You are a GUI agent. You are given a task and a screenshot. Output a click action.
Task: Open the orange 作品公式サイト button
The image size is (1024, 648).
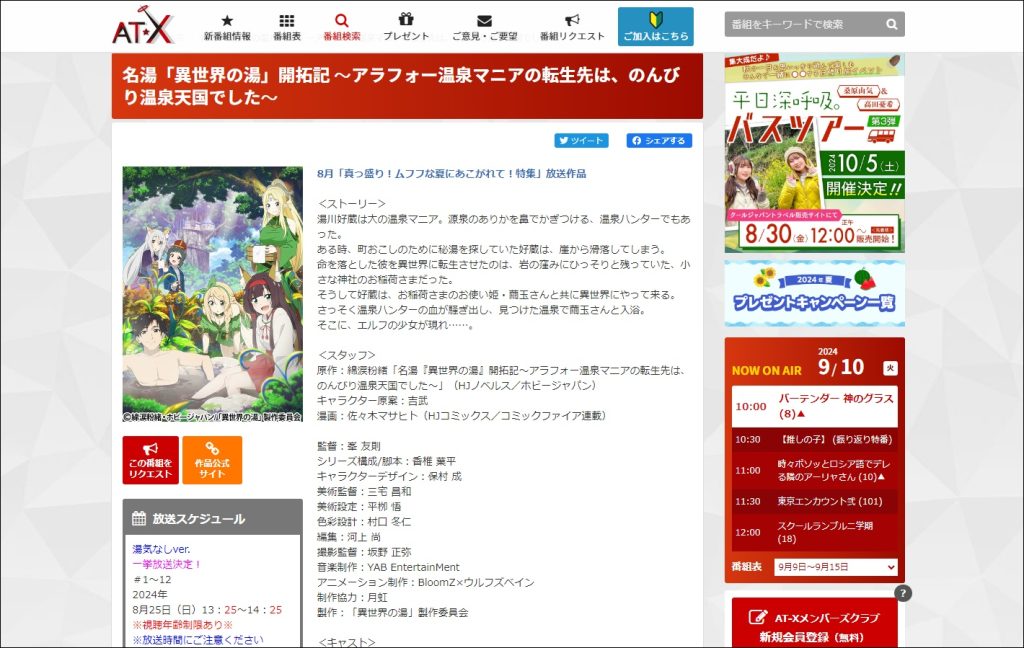[212, 460]
